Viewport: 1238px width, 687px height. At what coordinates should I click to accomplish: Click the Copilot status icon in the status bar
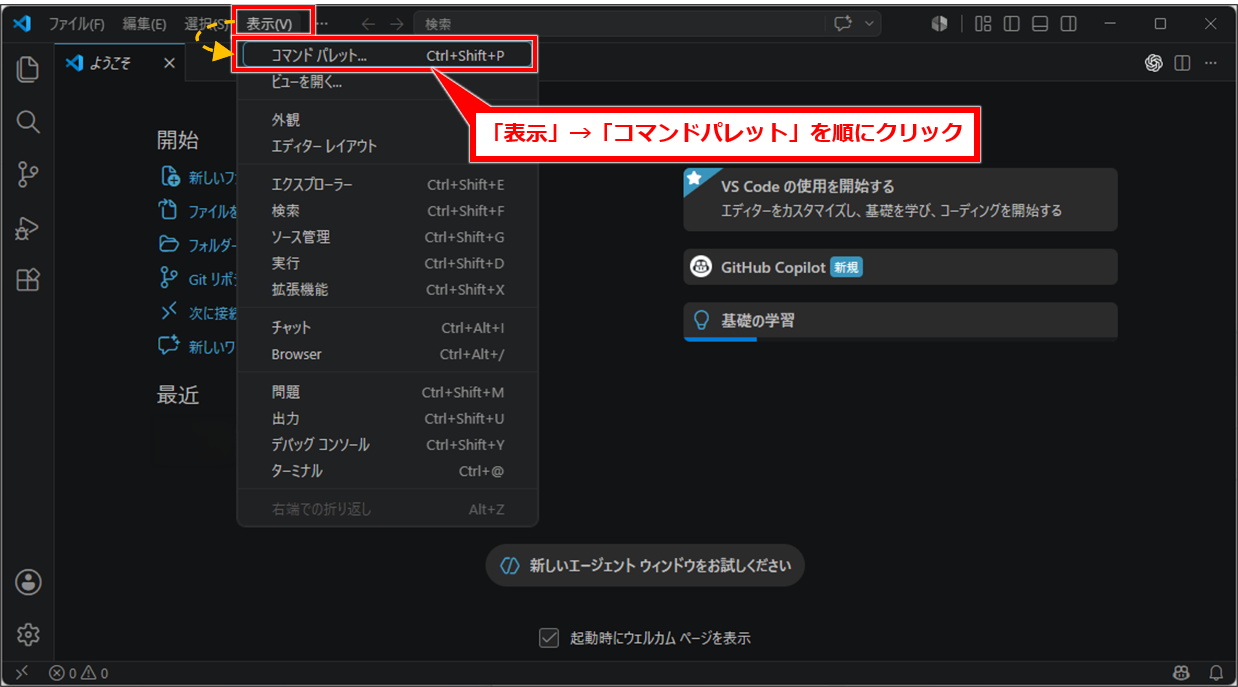(1183, 673)
